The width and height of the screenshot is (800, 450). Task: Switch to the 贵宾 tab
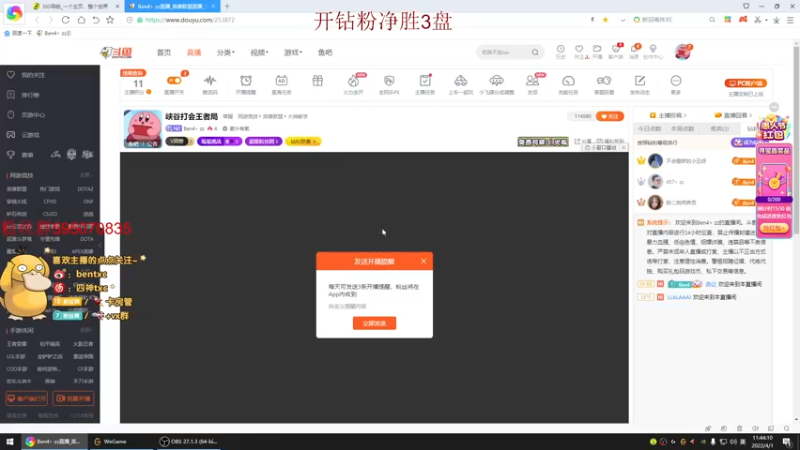point(719,129)
